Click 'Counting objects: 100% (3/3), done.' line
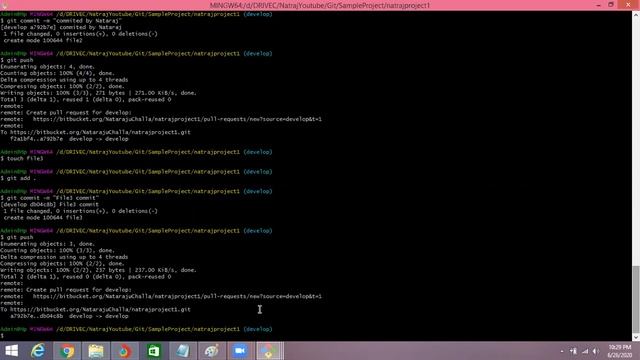 pos(58,250)
